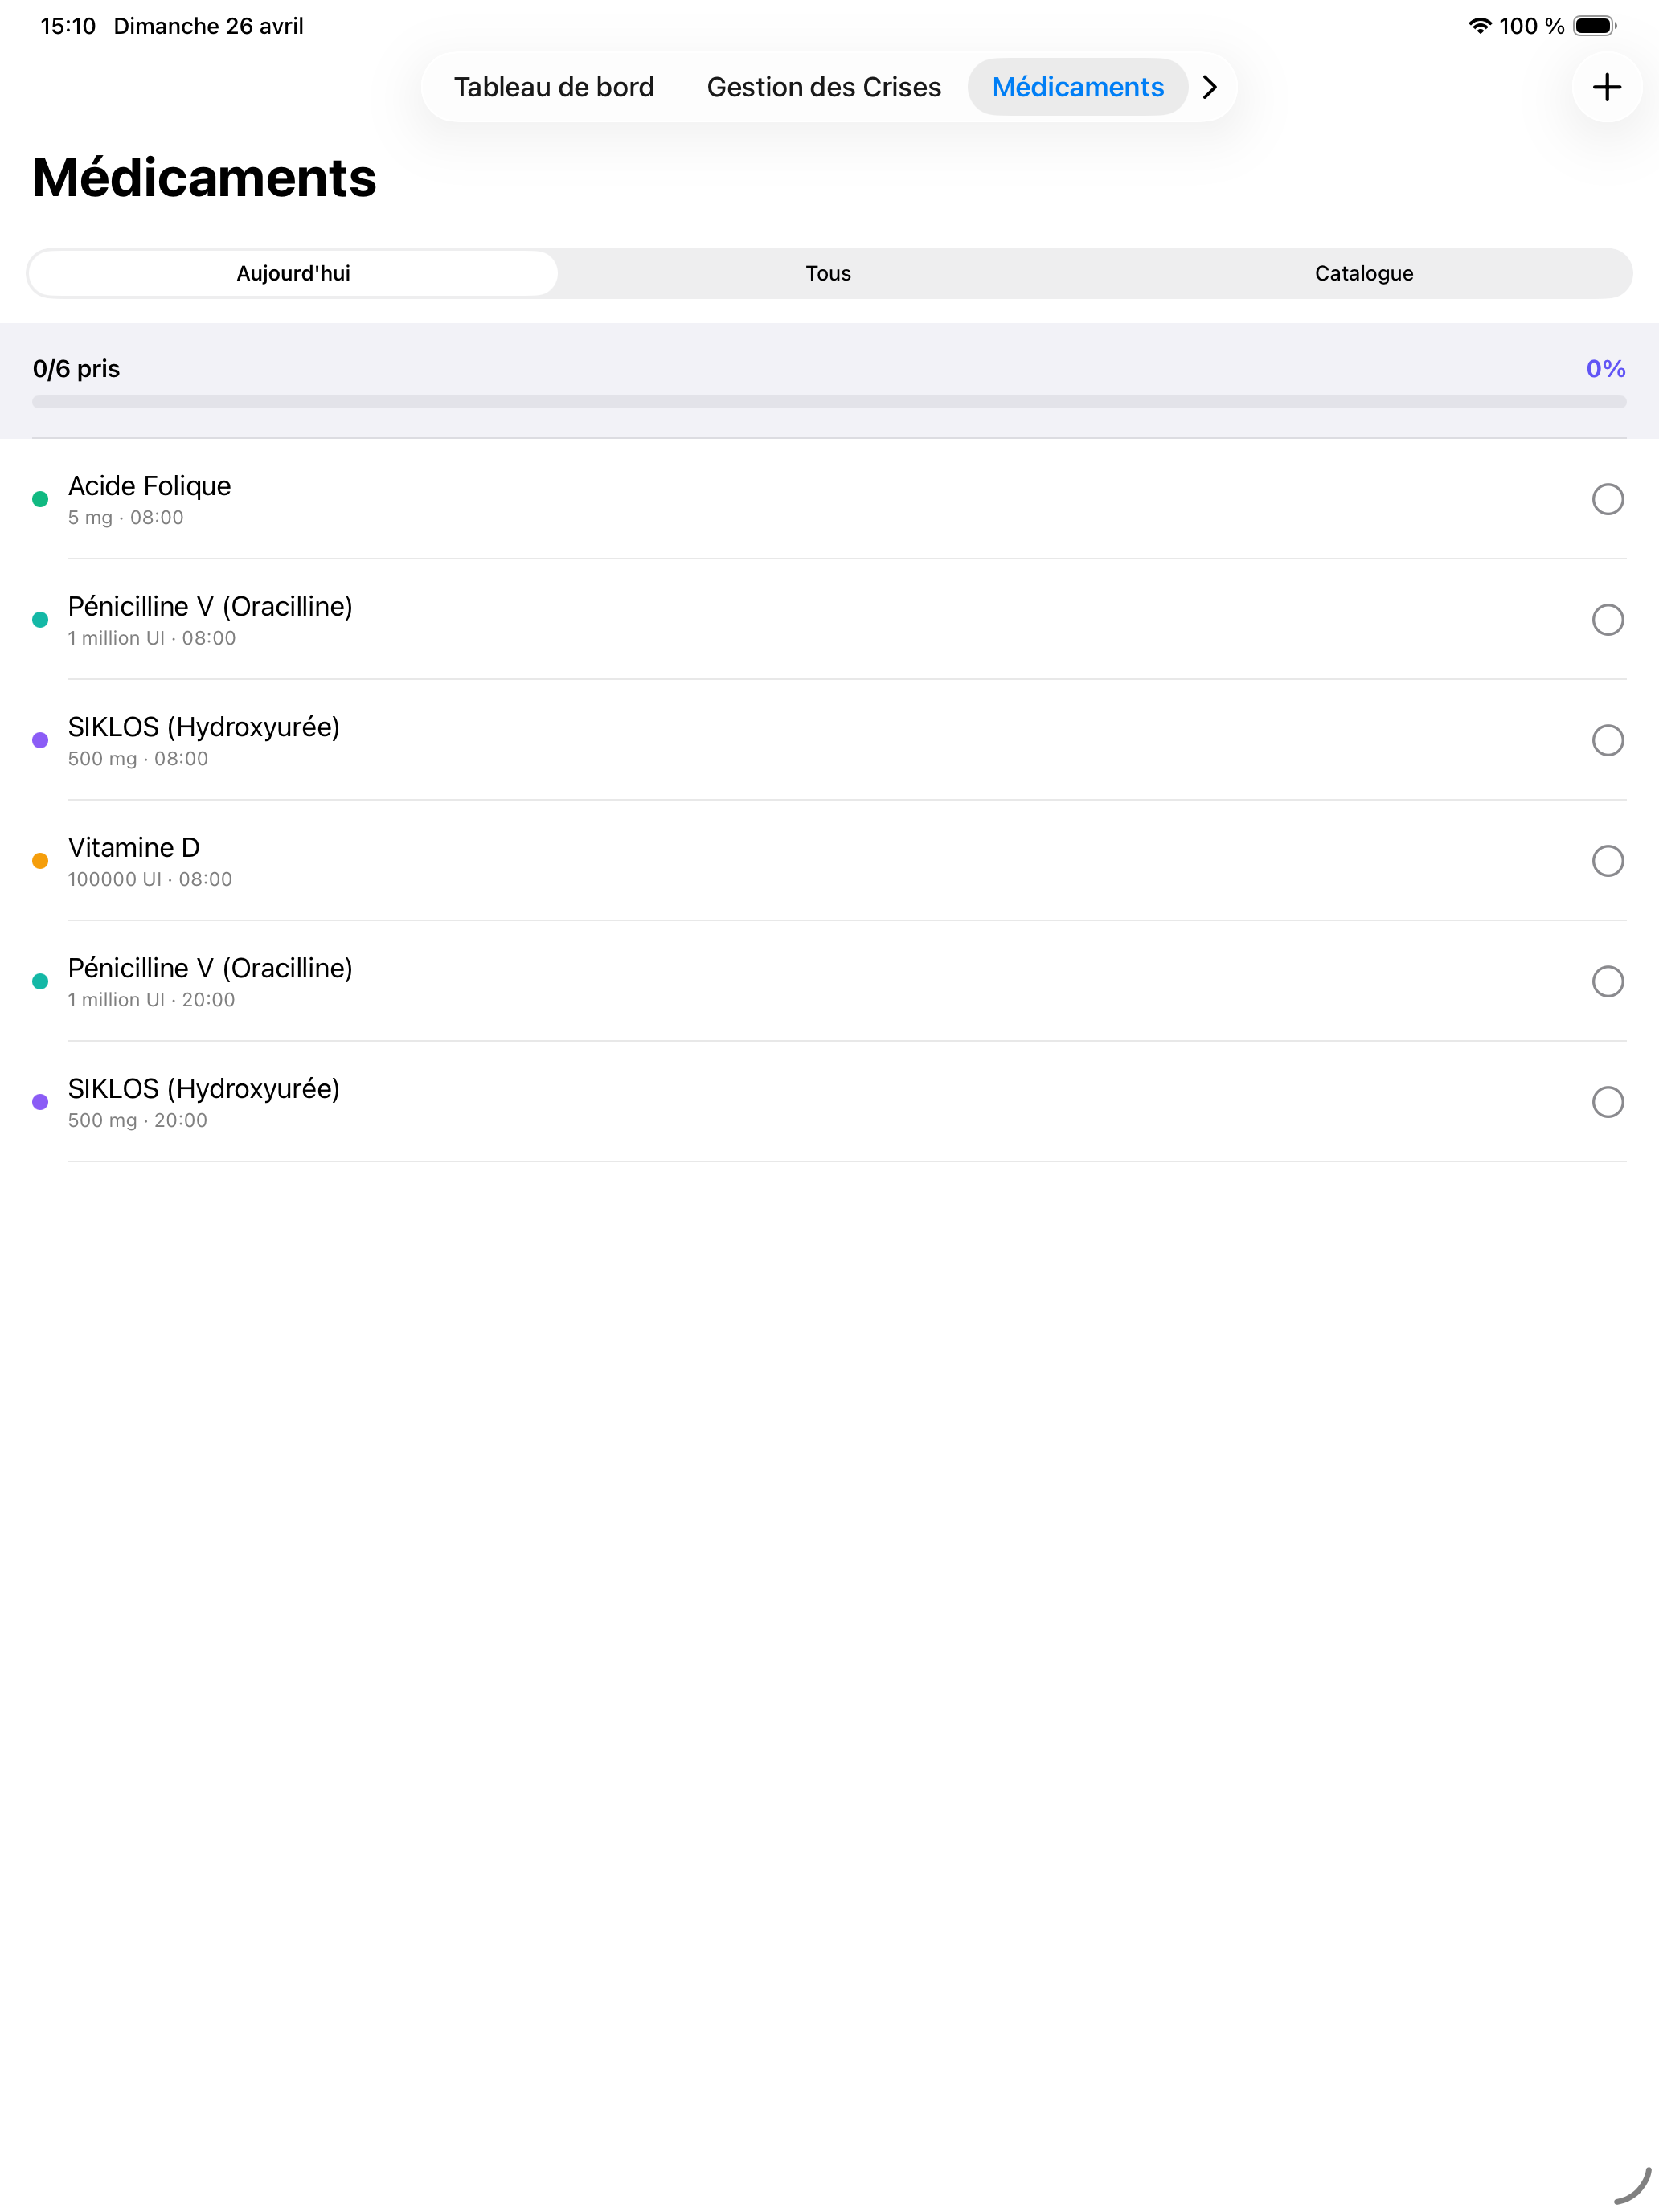Click the orange dot beside Vitamine D
This screenshot has height=2212, width=1659.
(40, 861)
